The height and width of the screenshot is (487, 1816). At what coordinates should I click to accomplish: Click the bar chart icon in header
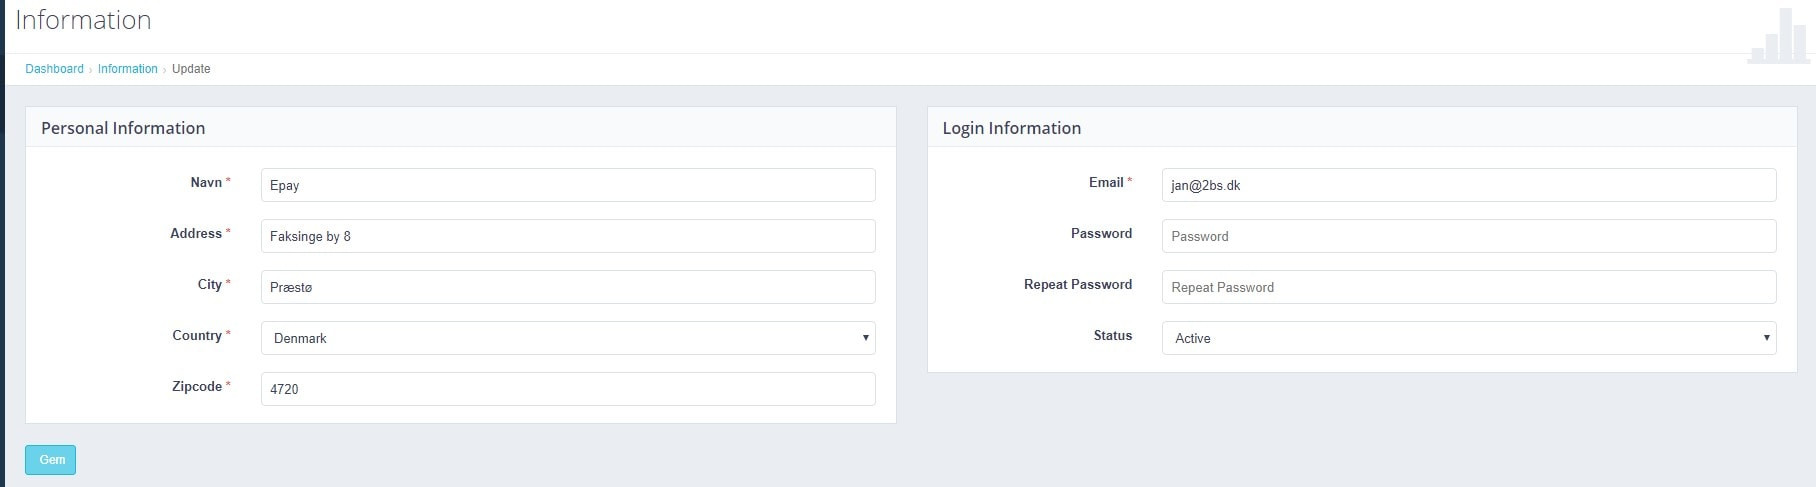point(1779,37)
